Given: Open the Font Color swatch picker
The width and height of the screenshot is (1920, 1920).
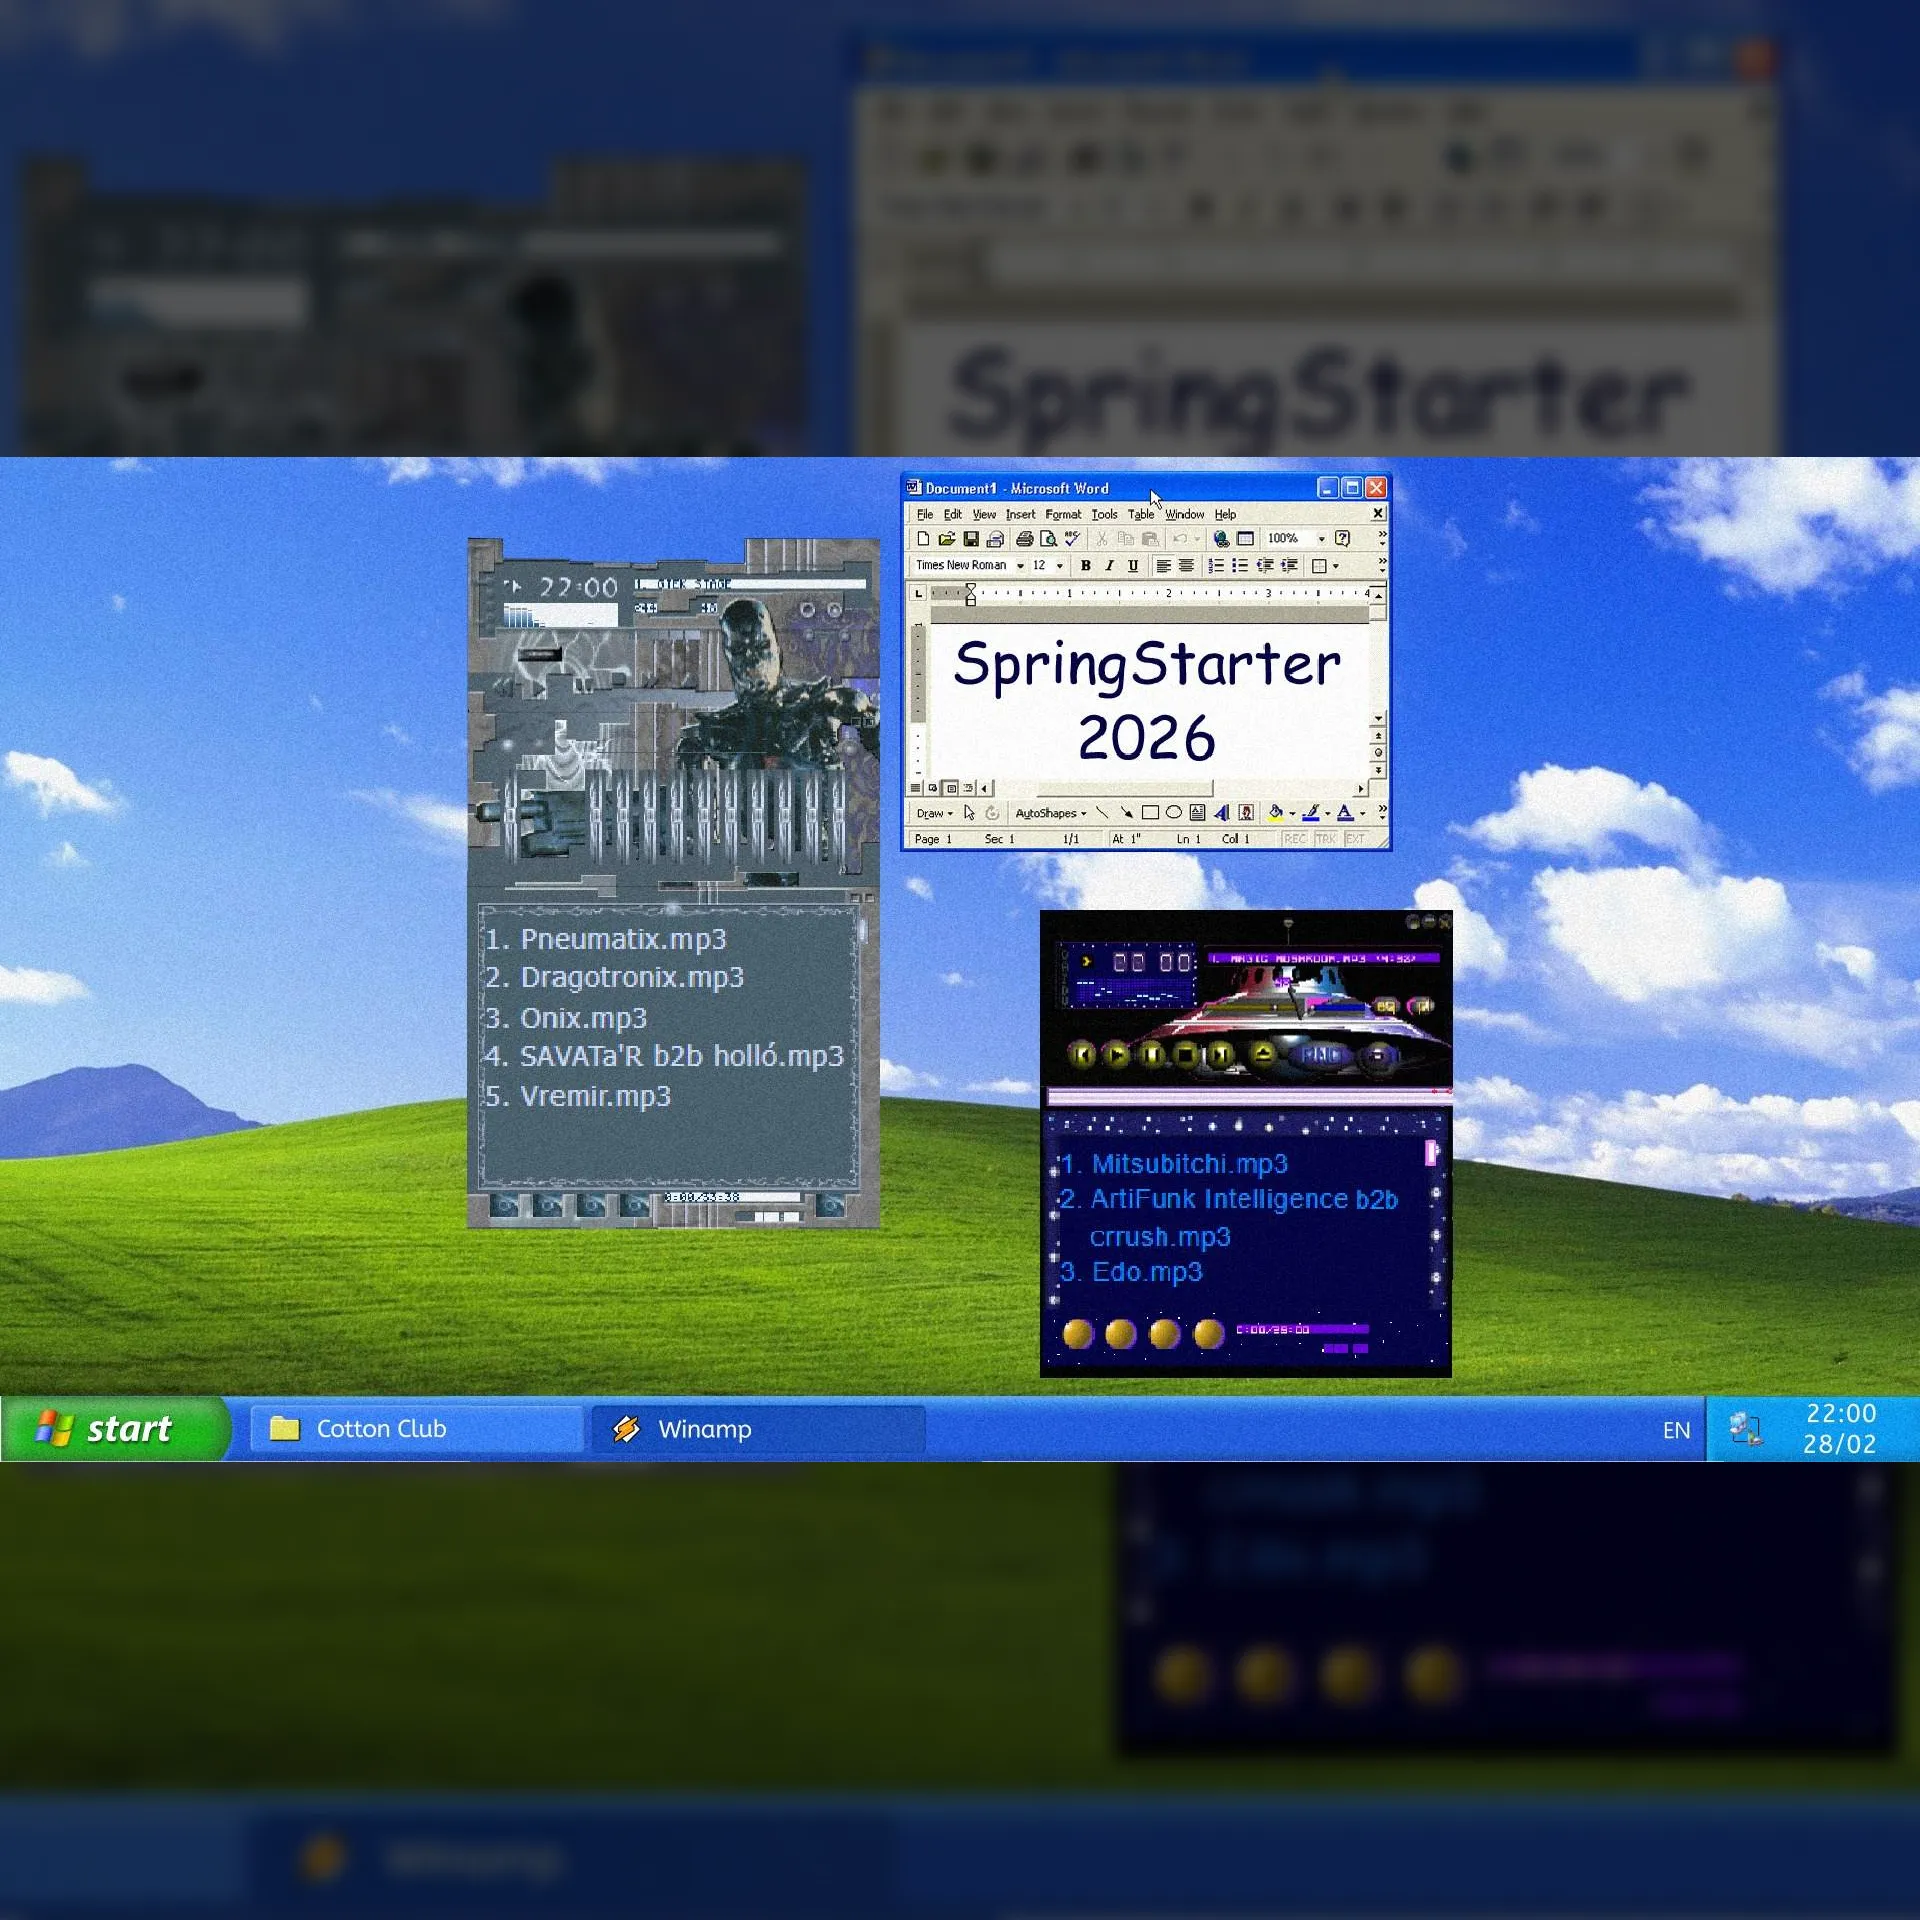Looking at the screenshot, I should (x=1361, y=813).
